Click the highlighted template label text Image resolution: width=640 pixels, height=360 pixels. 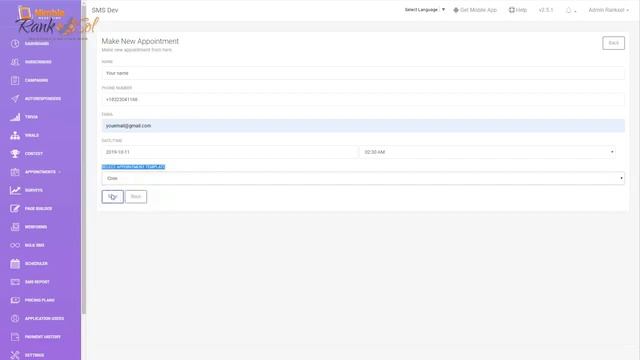(x=133, y=167)
